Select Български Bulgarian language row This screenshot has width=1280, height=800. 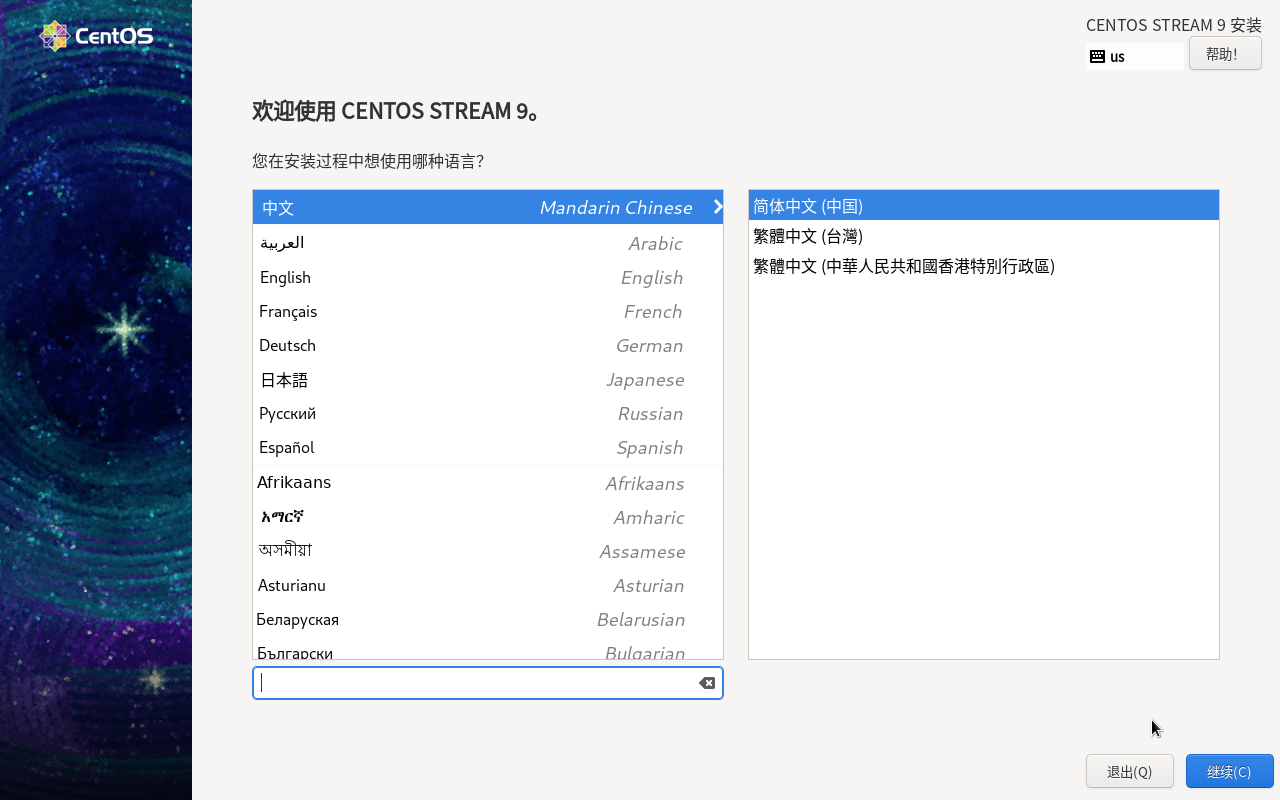click(x=488, y=648)
